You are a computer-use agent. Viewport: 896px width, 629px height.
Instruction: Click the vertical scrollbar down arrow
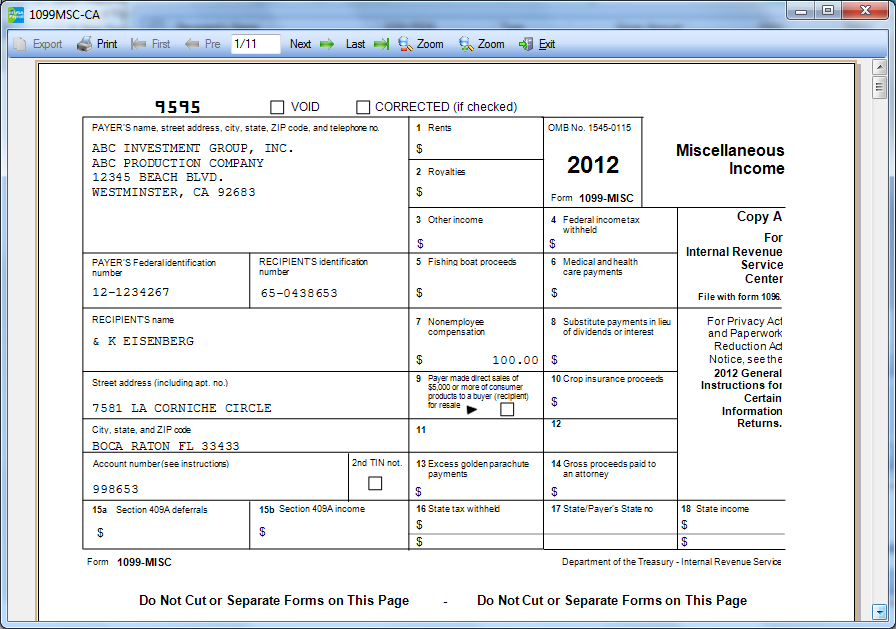[880, 611]
